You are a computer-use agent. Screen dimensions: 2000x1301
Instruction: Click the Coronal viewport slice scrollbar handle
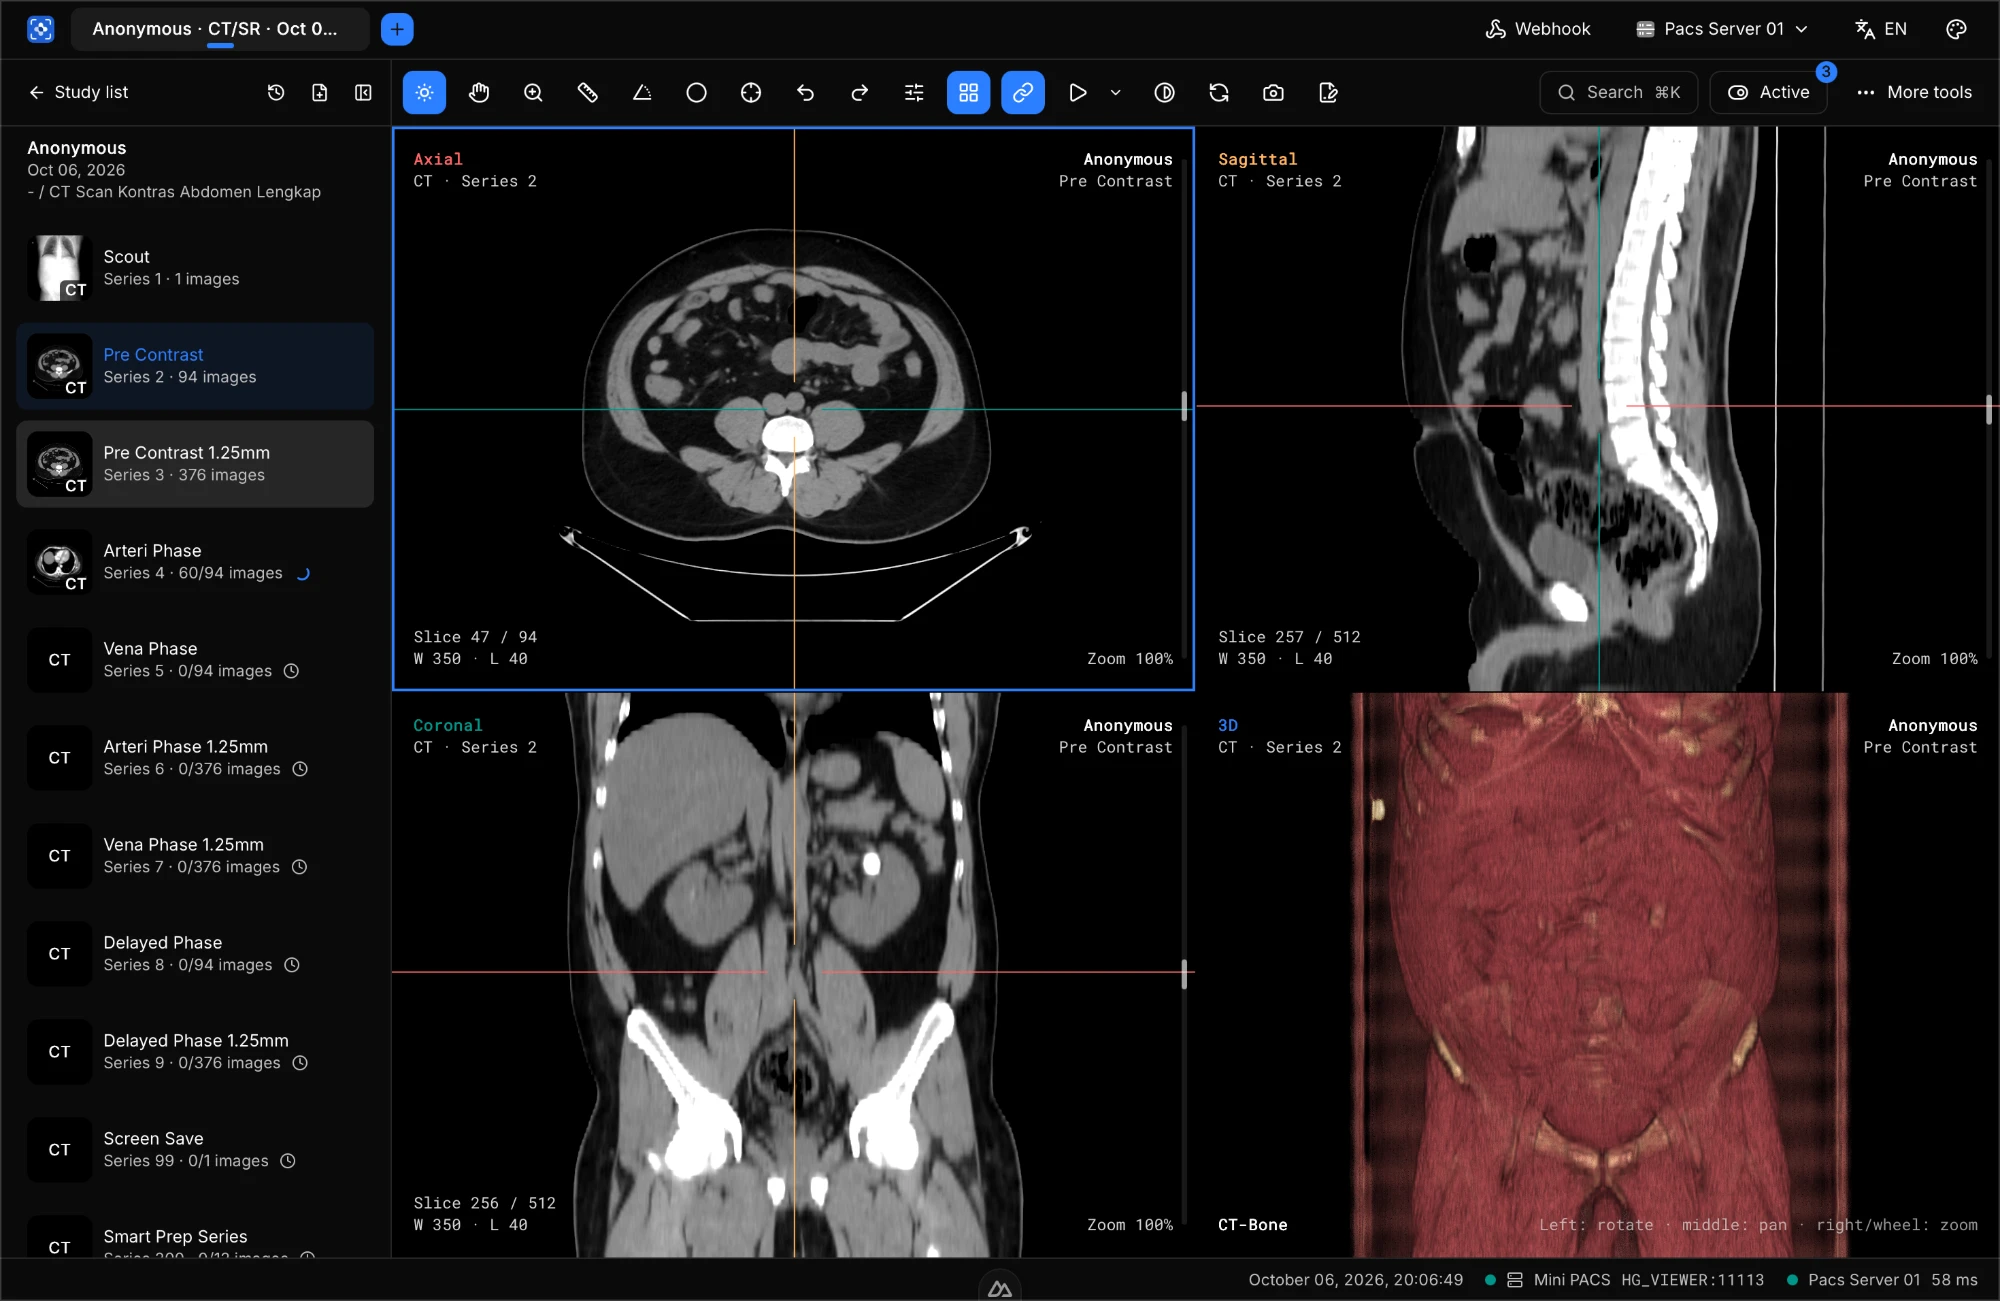[1184, 974]
